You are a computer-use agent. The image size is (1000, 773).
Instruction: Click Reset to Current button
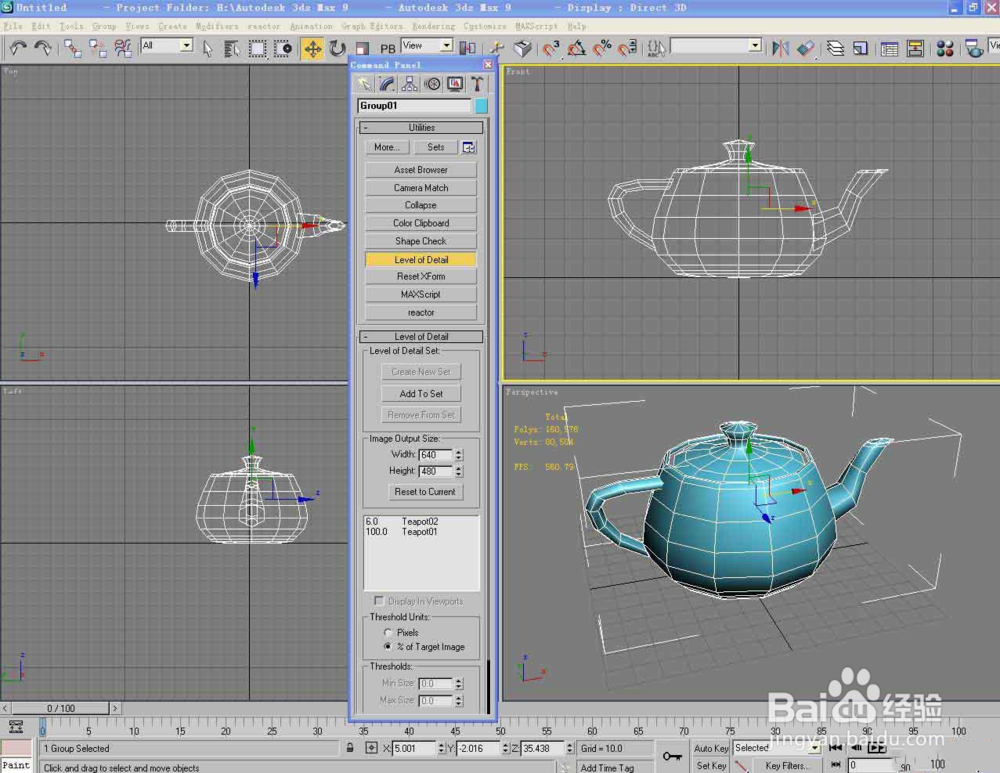425,492
